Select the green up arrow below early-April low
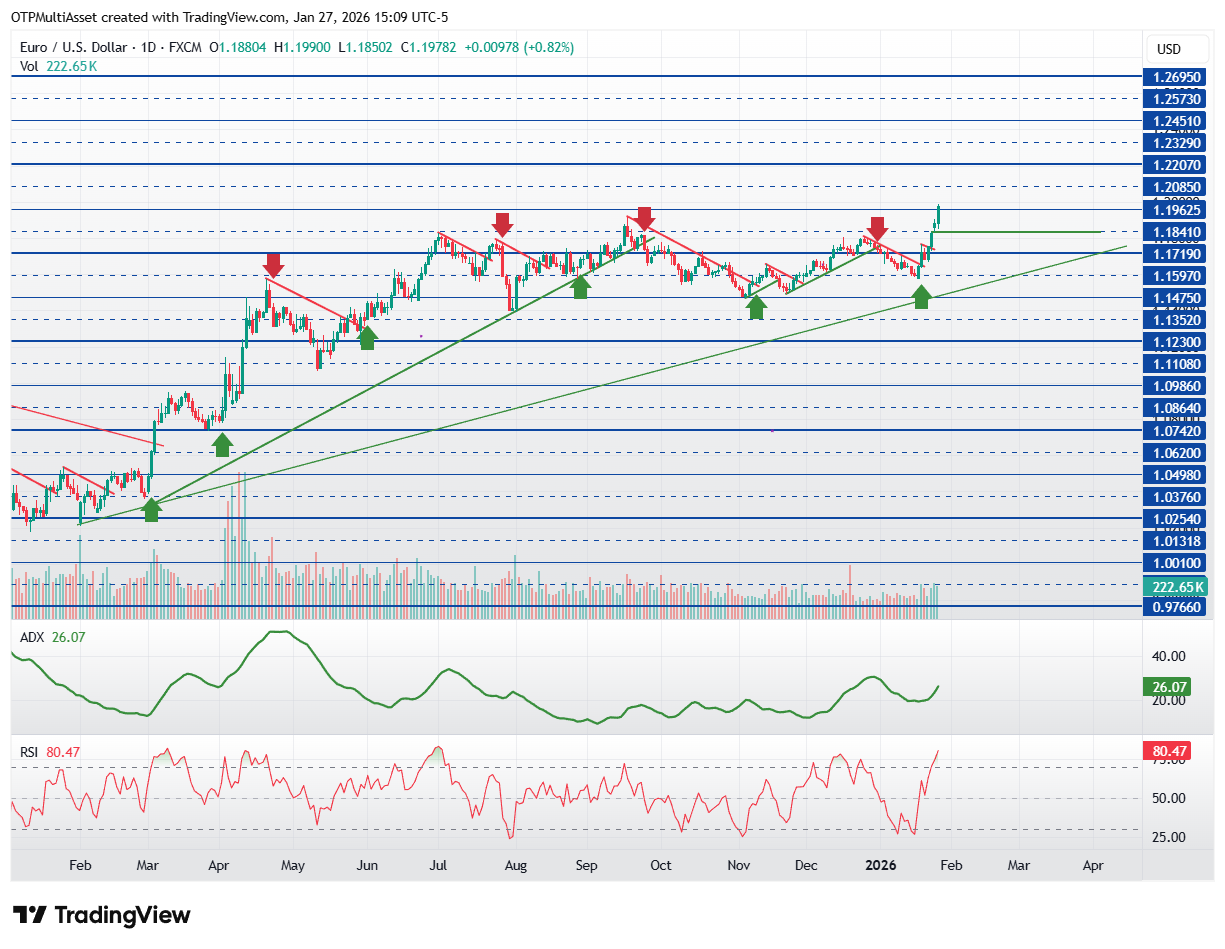 coord(222,445)
